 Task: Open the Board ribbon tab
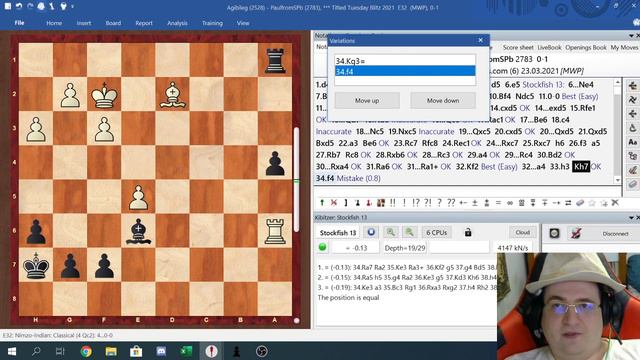(x=113, y=23)
